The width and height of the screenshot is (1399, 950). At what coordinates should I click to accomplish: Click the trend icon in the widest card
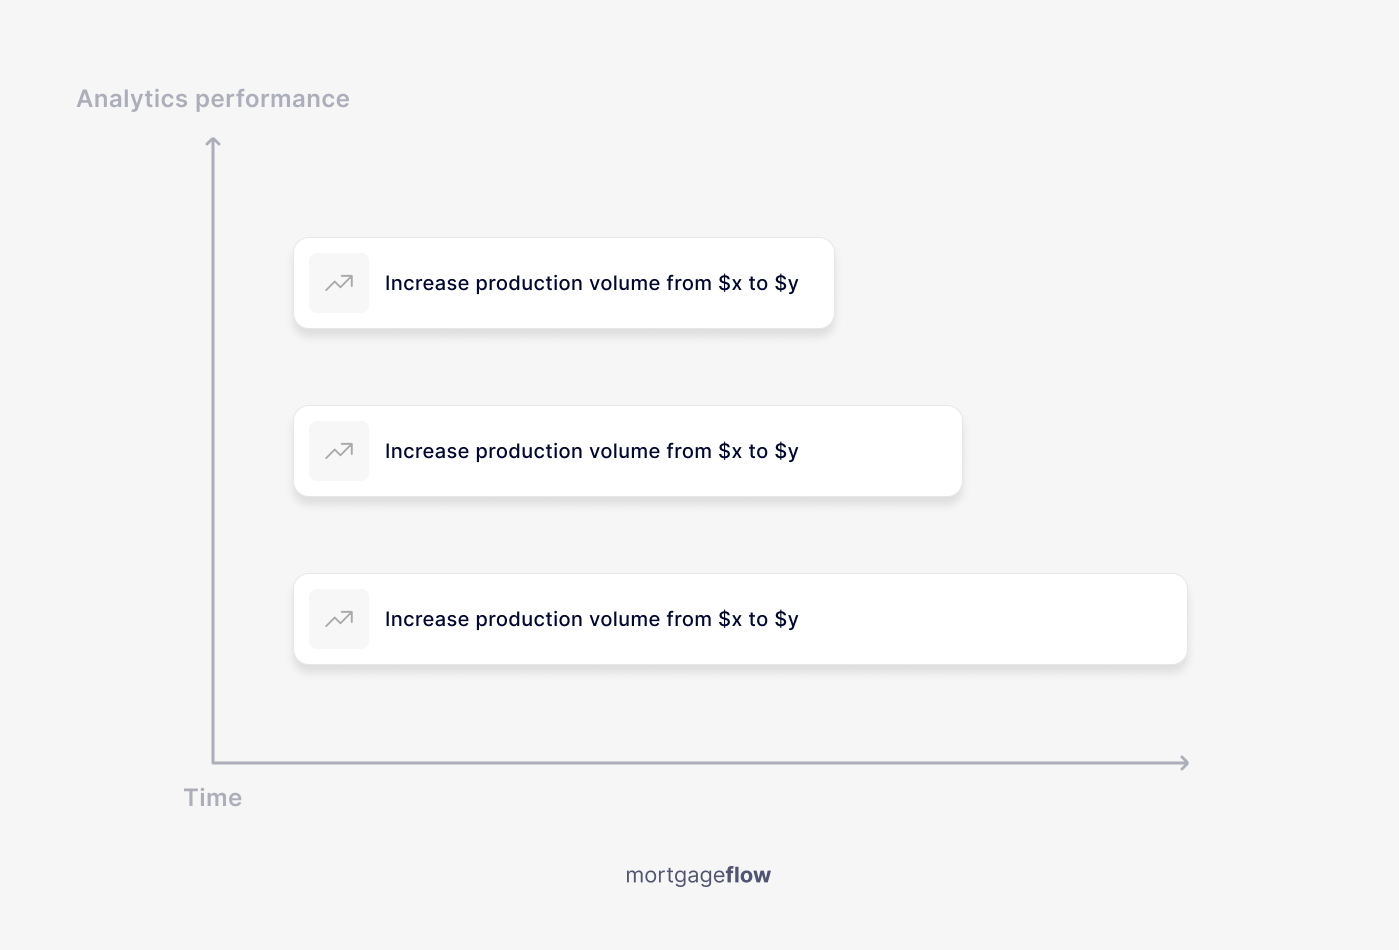point(339,619)
